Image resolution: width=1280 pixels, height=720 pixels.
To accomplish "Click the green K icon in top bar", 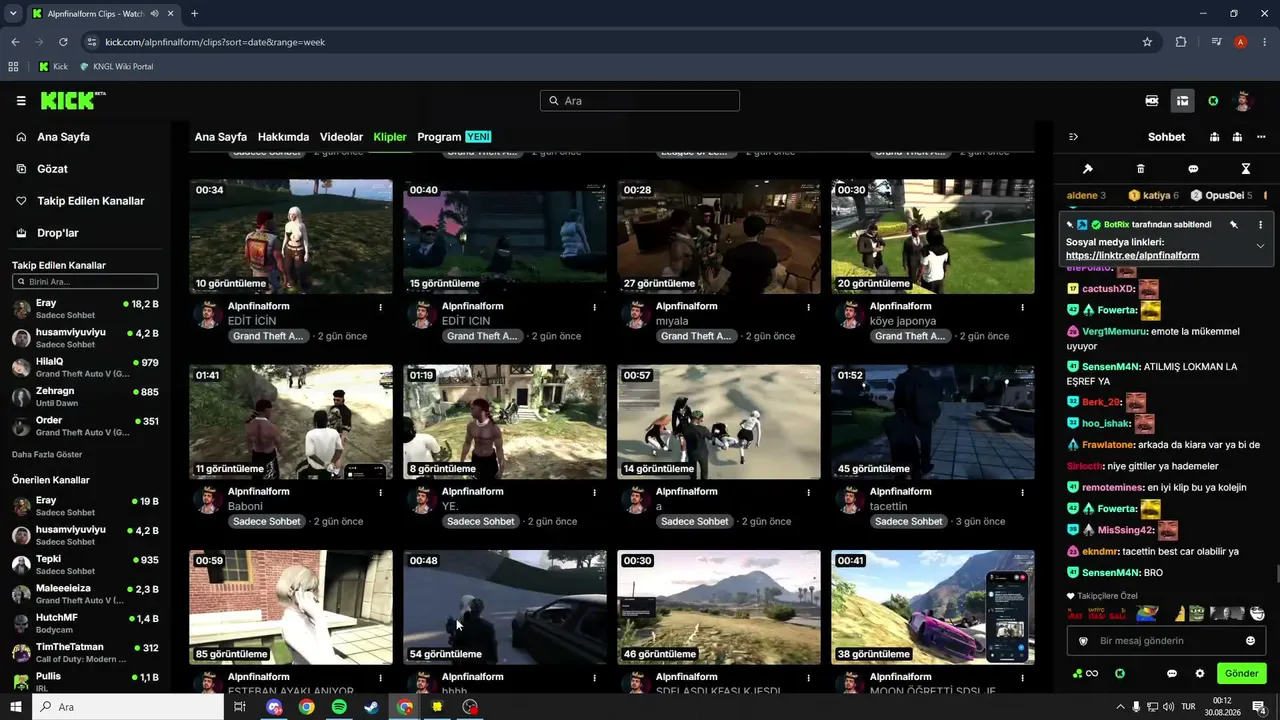I will [x=1213, y=101].
